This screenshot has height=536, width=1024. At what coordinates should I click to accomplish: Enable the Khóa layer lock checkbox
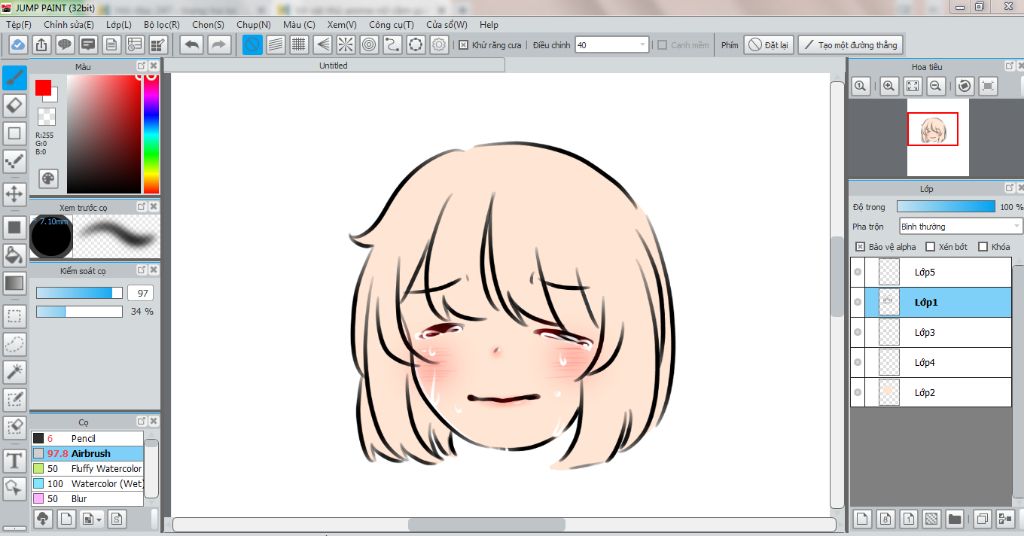pyautogui.click(x=983, y=247)
